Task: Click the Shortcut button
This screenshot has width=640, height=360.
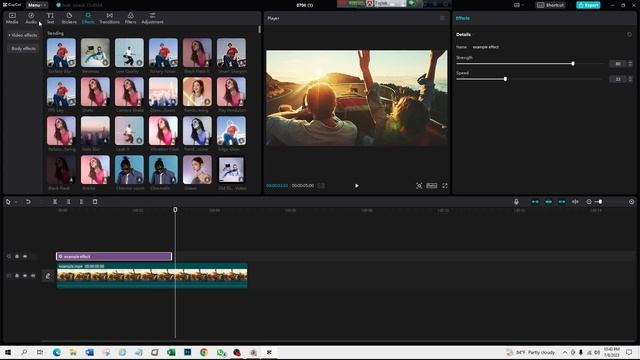Action: 551,5
